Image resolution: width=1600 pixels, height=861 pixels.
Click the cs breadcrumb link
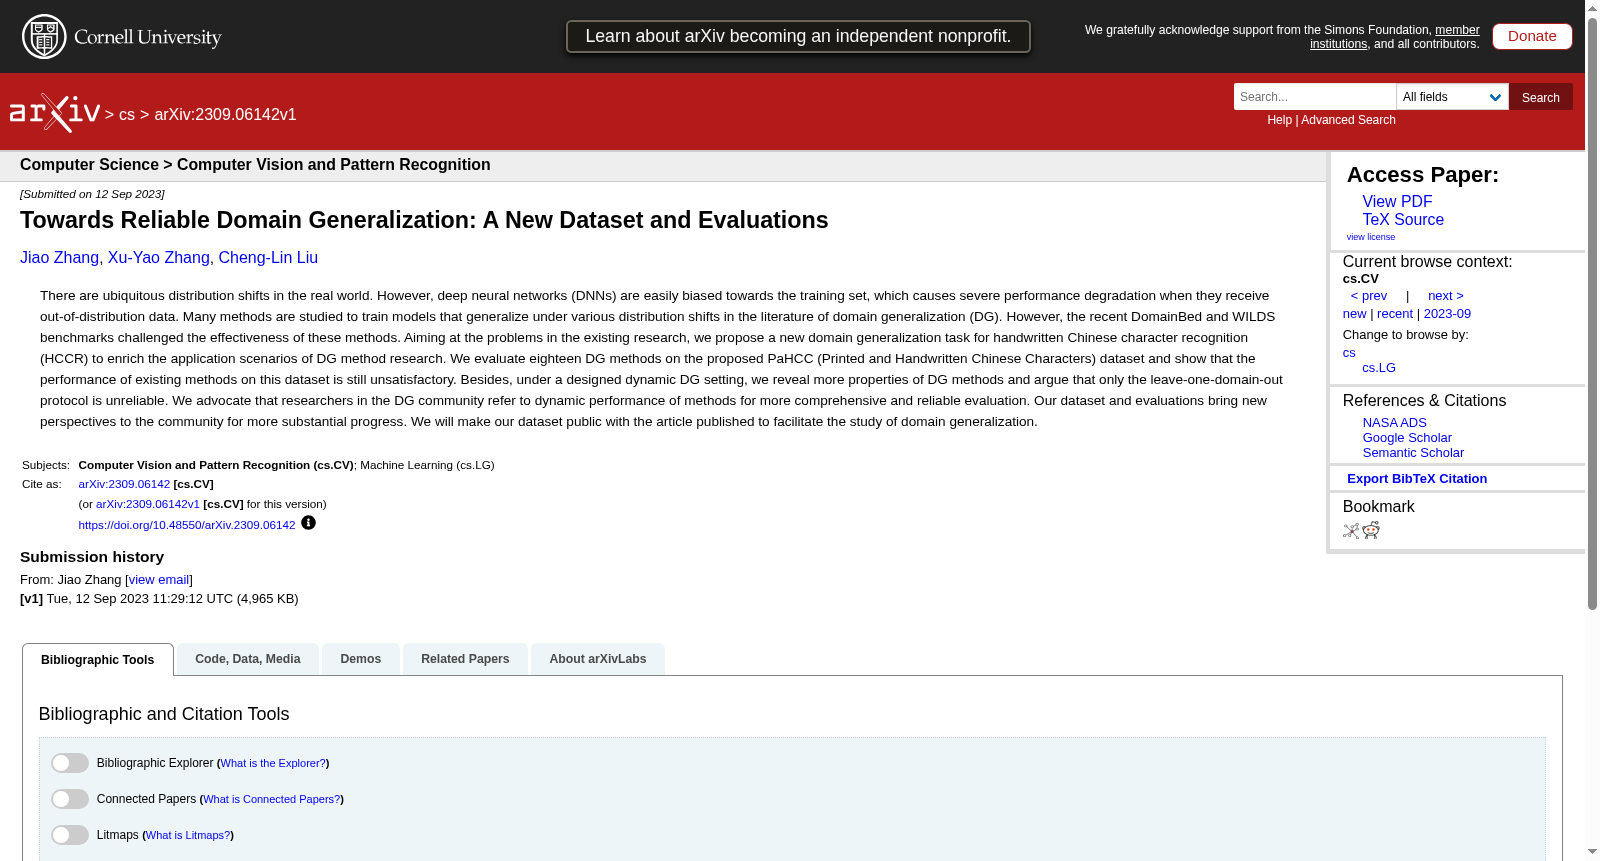pos(127,115)
